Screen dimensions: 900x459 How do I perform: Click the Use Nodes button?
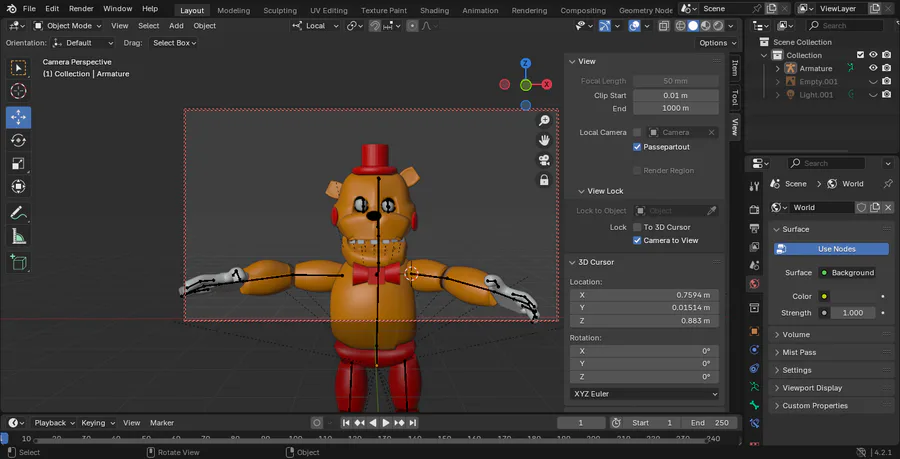tap(831, 249)
